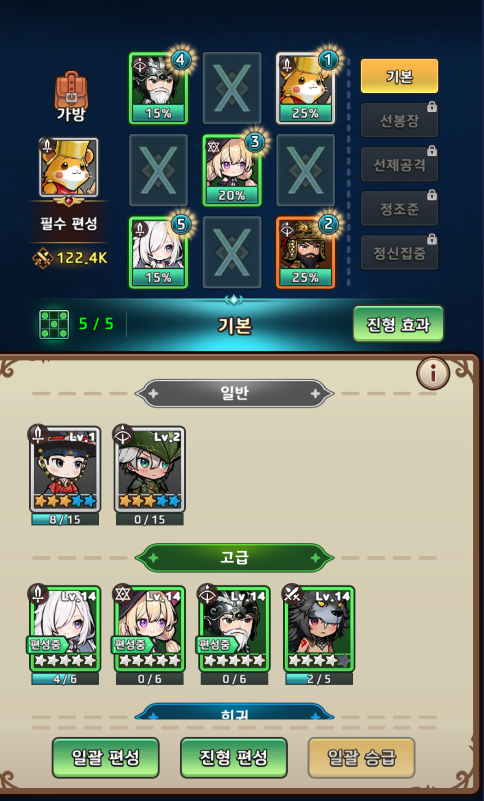Select the locked 선봉장 formation tab
Image resolution: width=484 pixels, height=801 pixels.
[x=399, y=120]
